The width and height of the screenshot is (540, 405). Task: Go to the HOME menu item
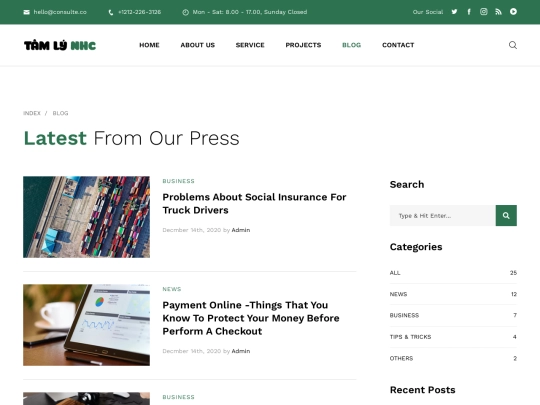(149, 45)
